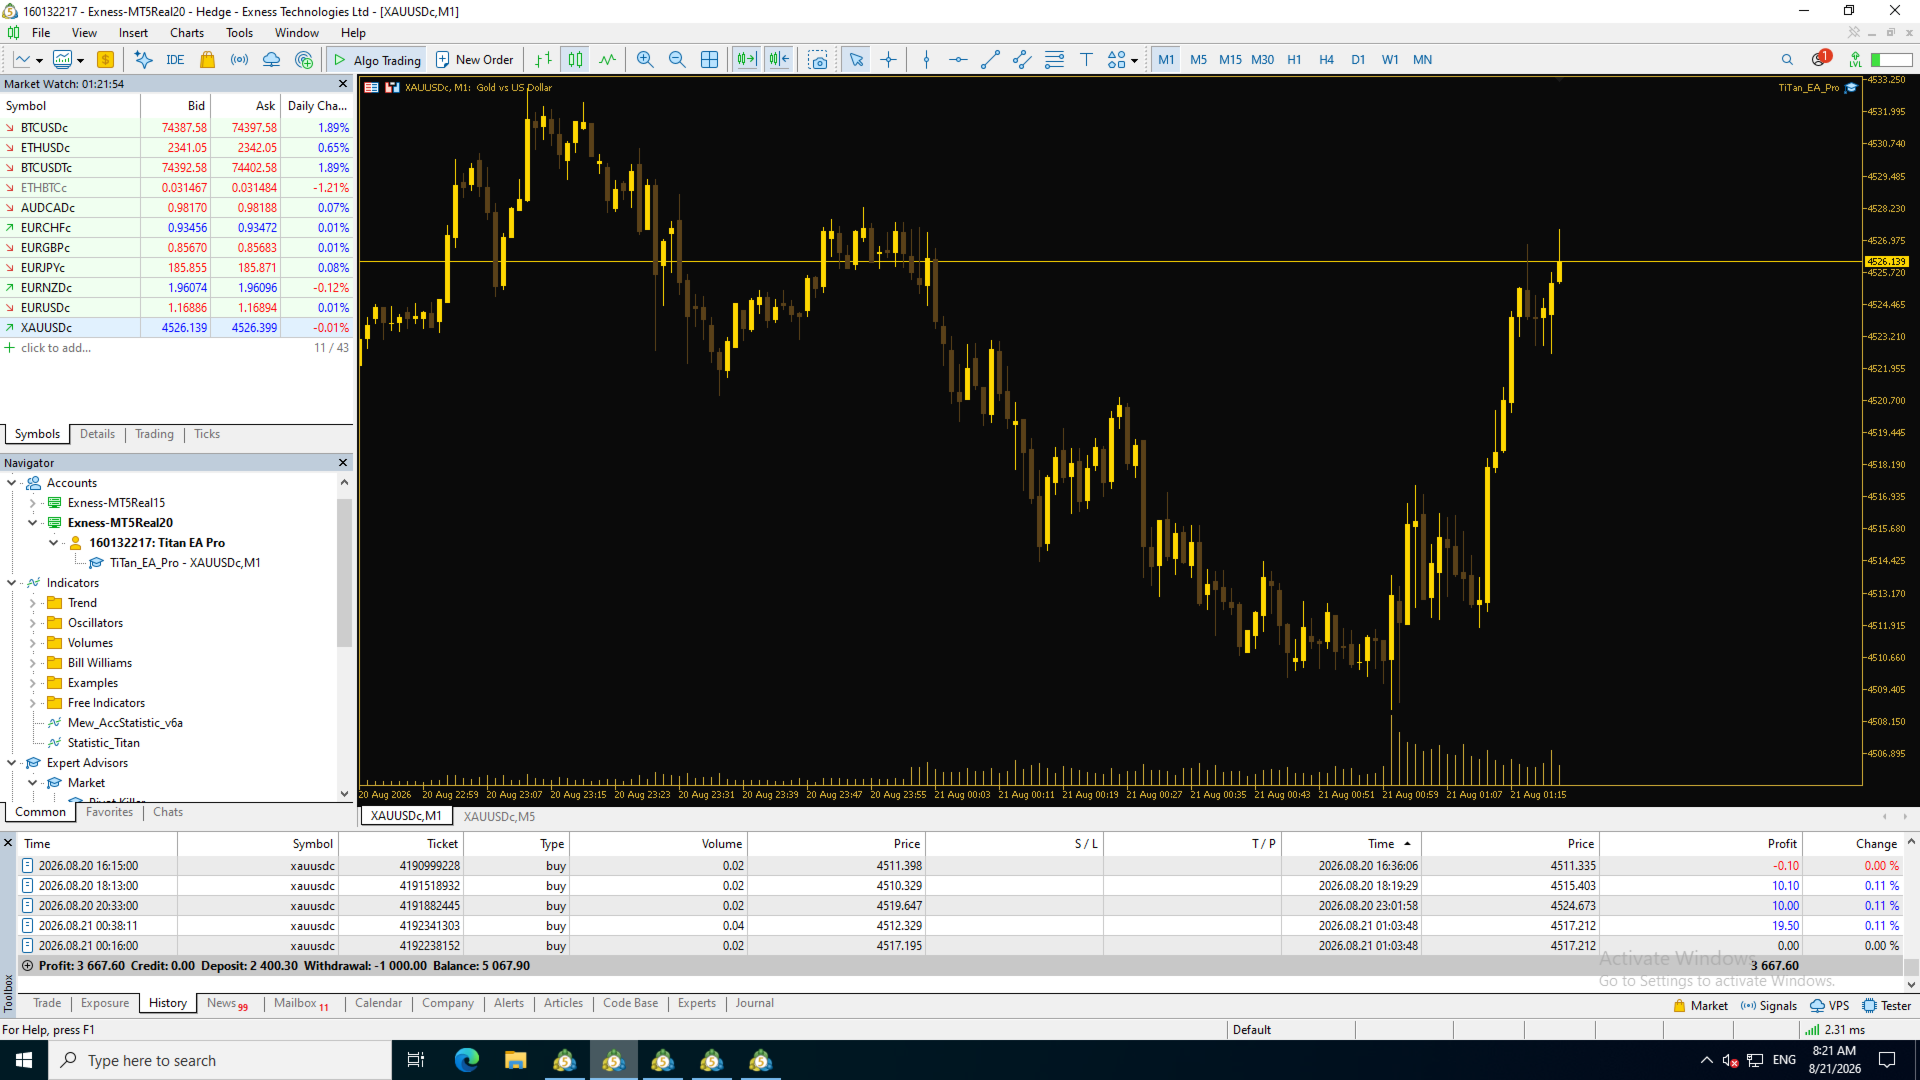Switch timeframe to M15
Image resolution: width=1920 pixels, height=1080 pixels.
coord(1230,60)
